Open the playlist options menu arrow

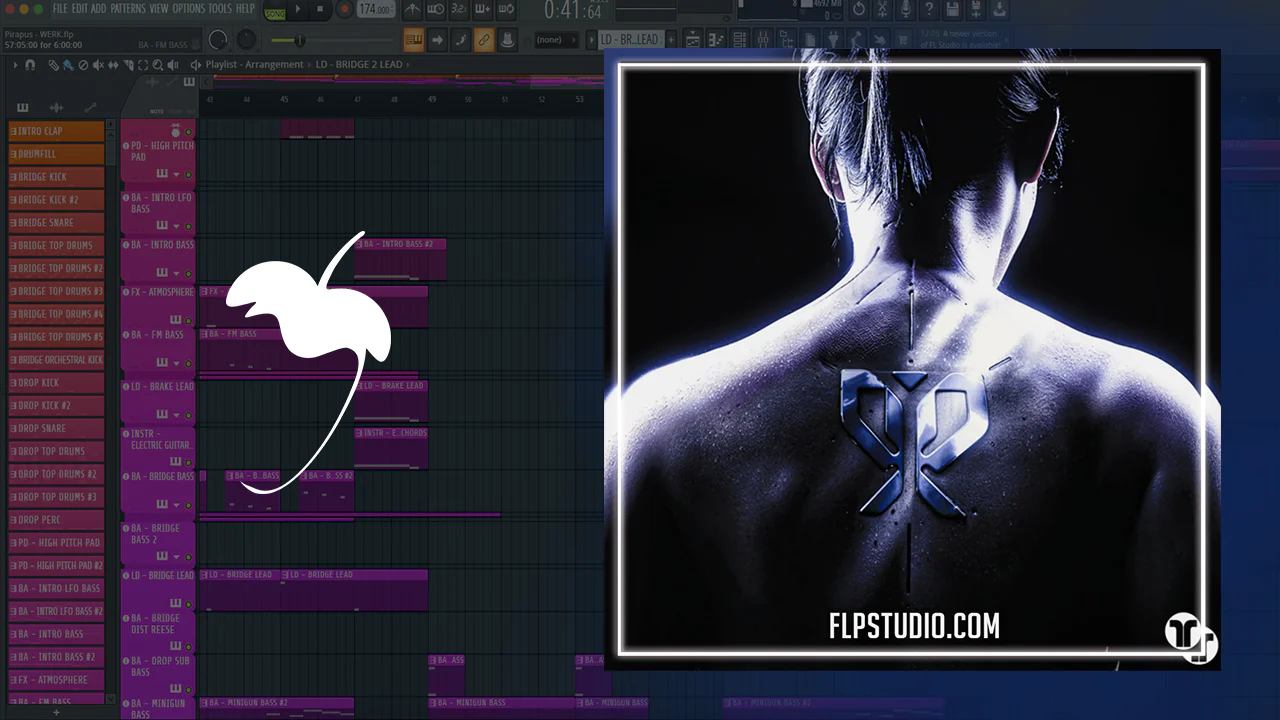[x=14, y=65]
